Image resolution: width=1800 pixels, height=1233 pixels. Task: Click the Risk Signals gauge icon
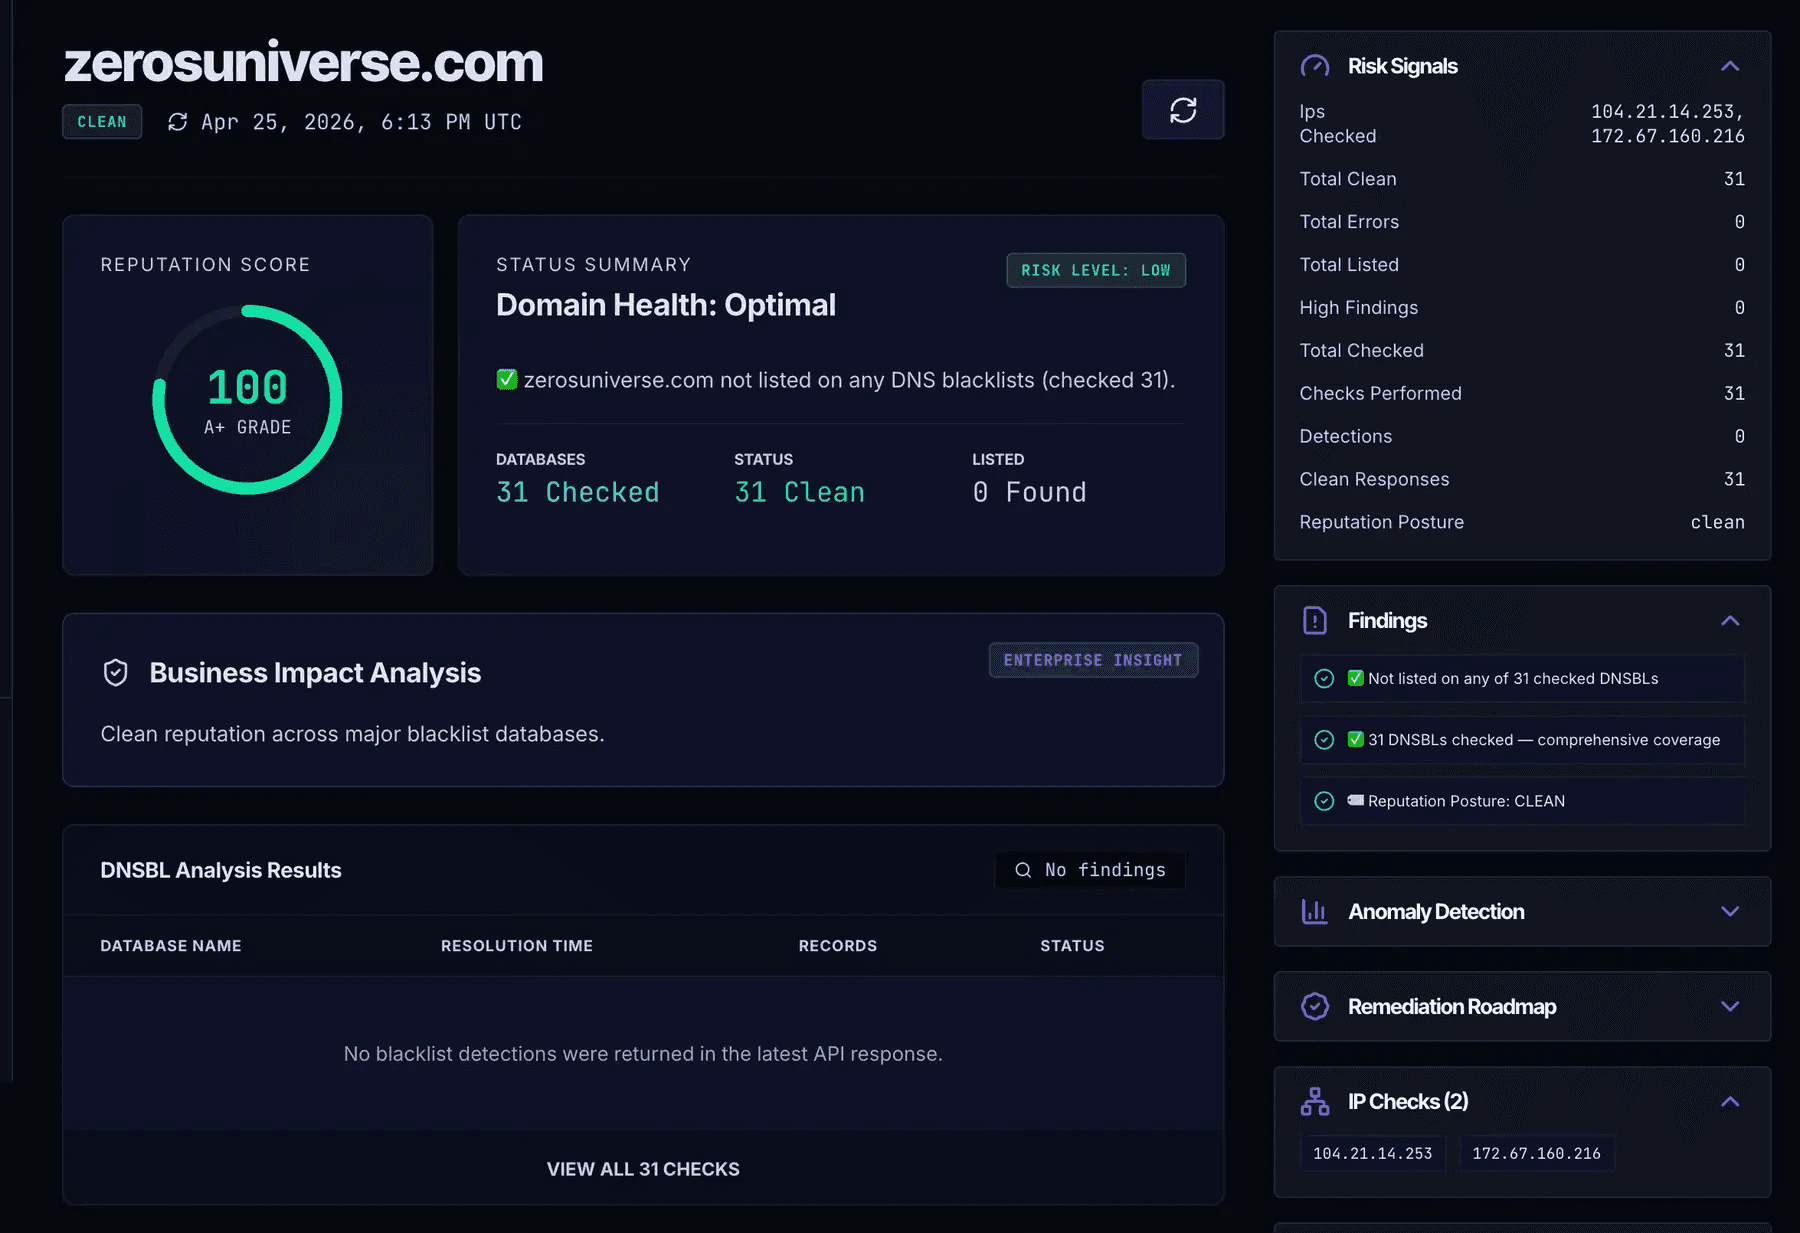[1315, 66]
